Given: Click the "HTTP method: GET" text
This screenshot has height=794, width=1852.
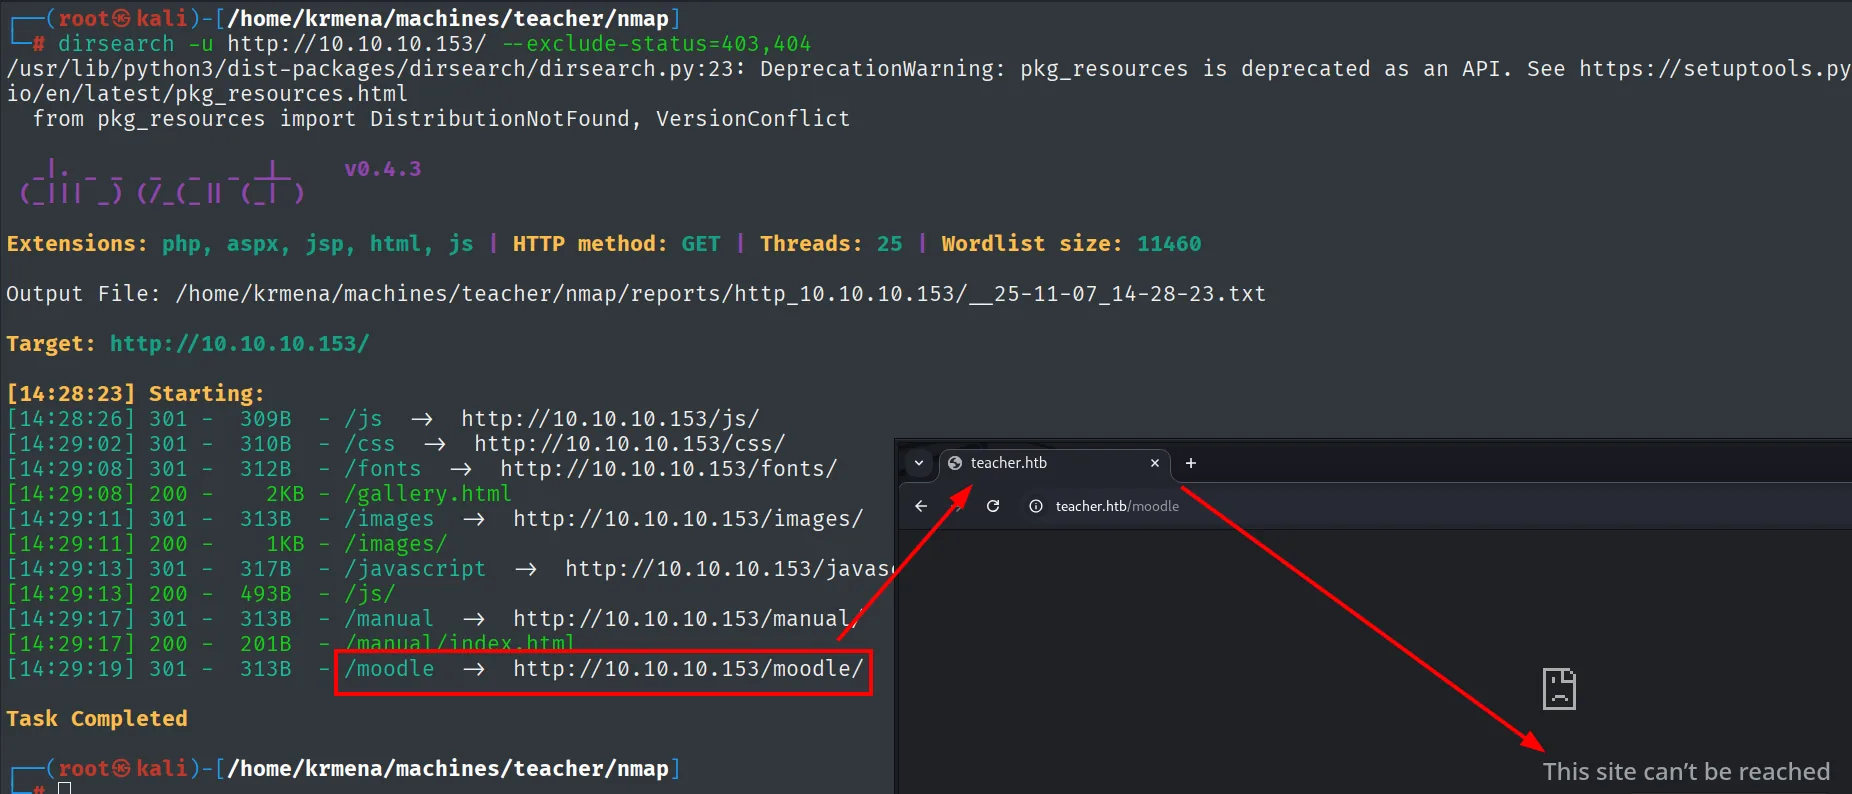Looking at the screenshot, I should [x=616, y=244].
